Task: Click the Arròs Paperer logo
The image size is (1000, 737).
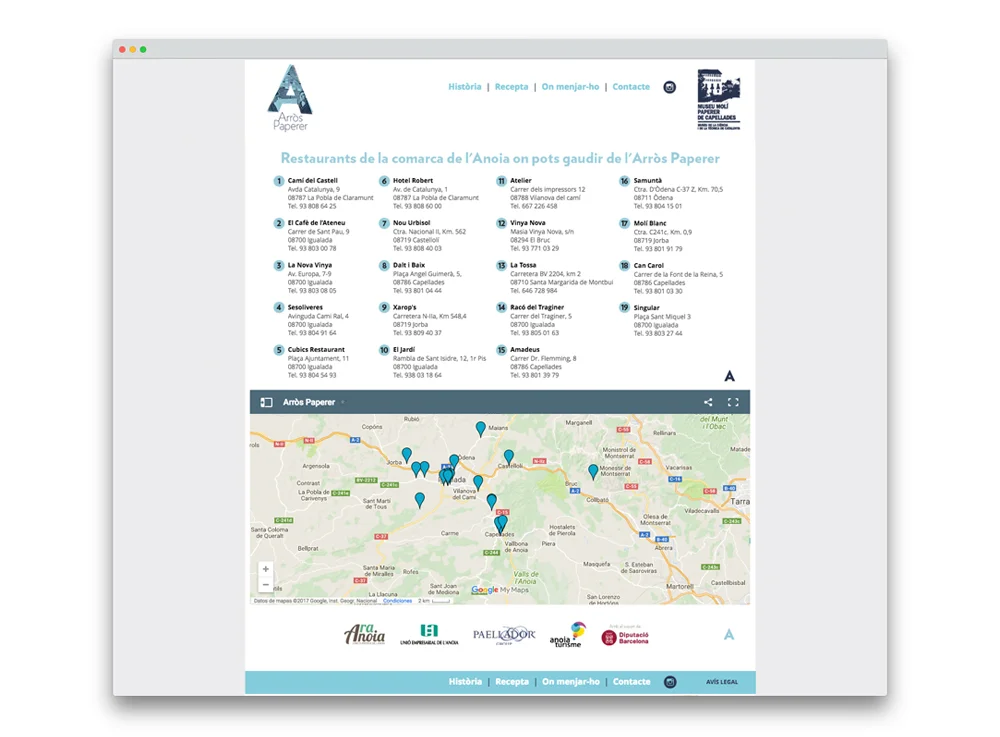Action: pyautogui.click(x=290, y=98)
